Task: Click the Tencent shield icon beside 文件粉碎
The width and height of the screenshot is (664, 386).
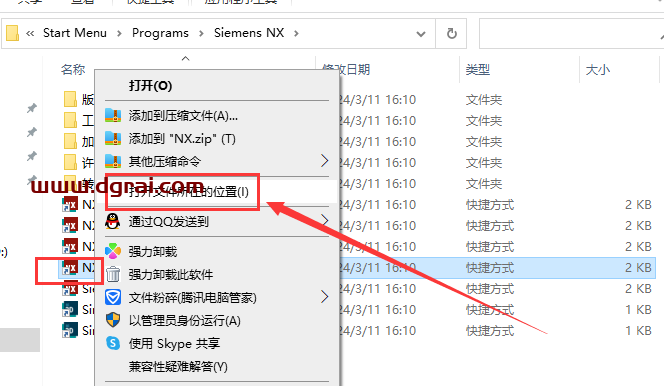Action: click(113, 298)
